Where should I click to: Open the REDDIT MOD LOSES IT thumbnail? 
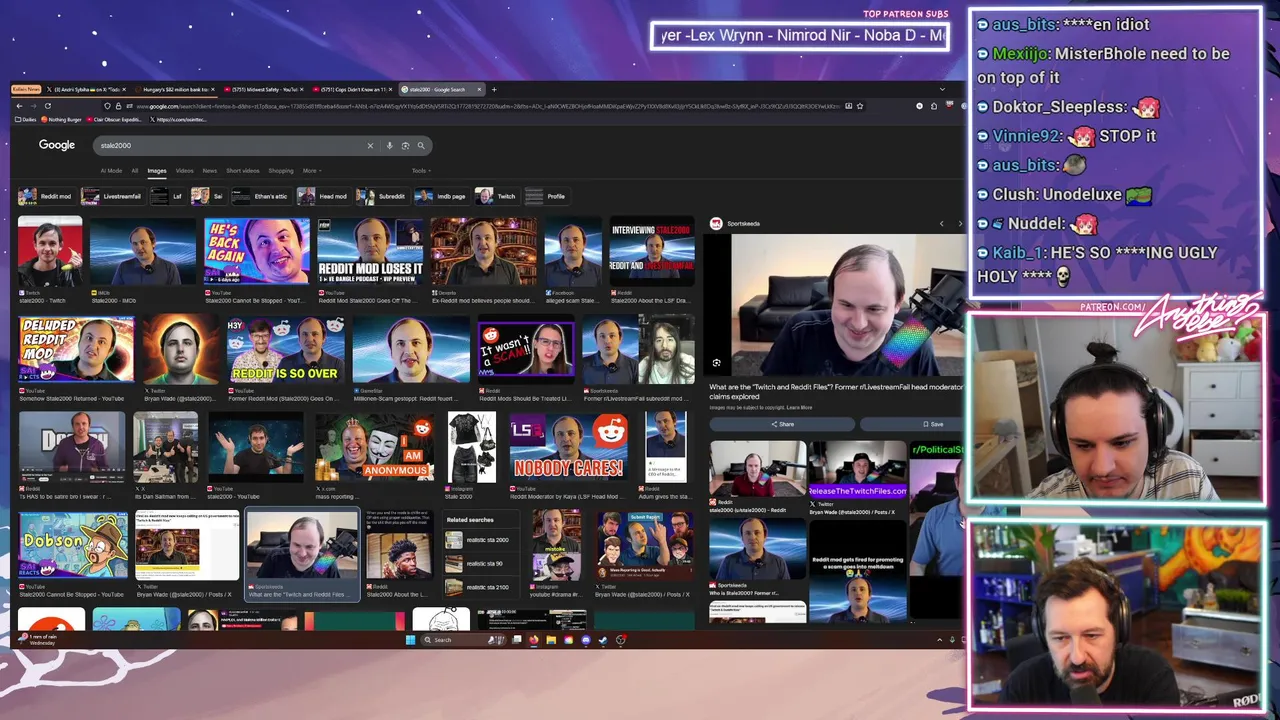click(370, 252)
